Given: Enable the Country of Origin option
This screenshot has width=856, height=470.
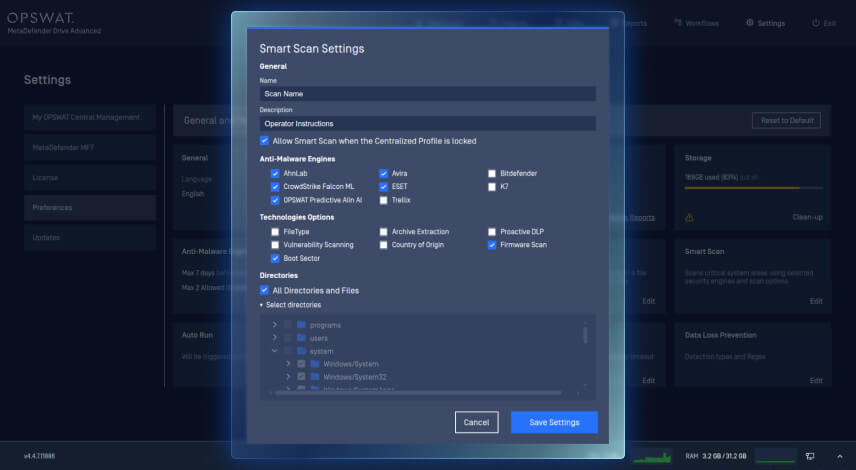Looking at the screenshot, I should tap(383, 245).
